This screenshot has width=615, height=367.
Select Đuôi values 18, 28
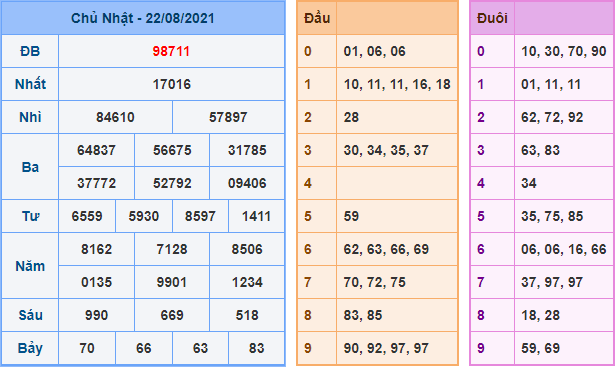[x=540, y=315]
